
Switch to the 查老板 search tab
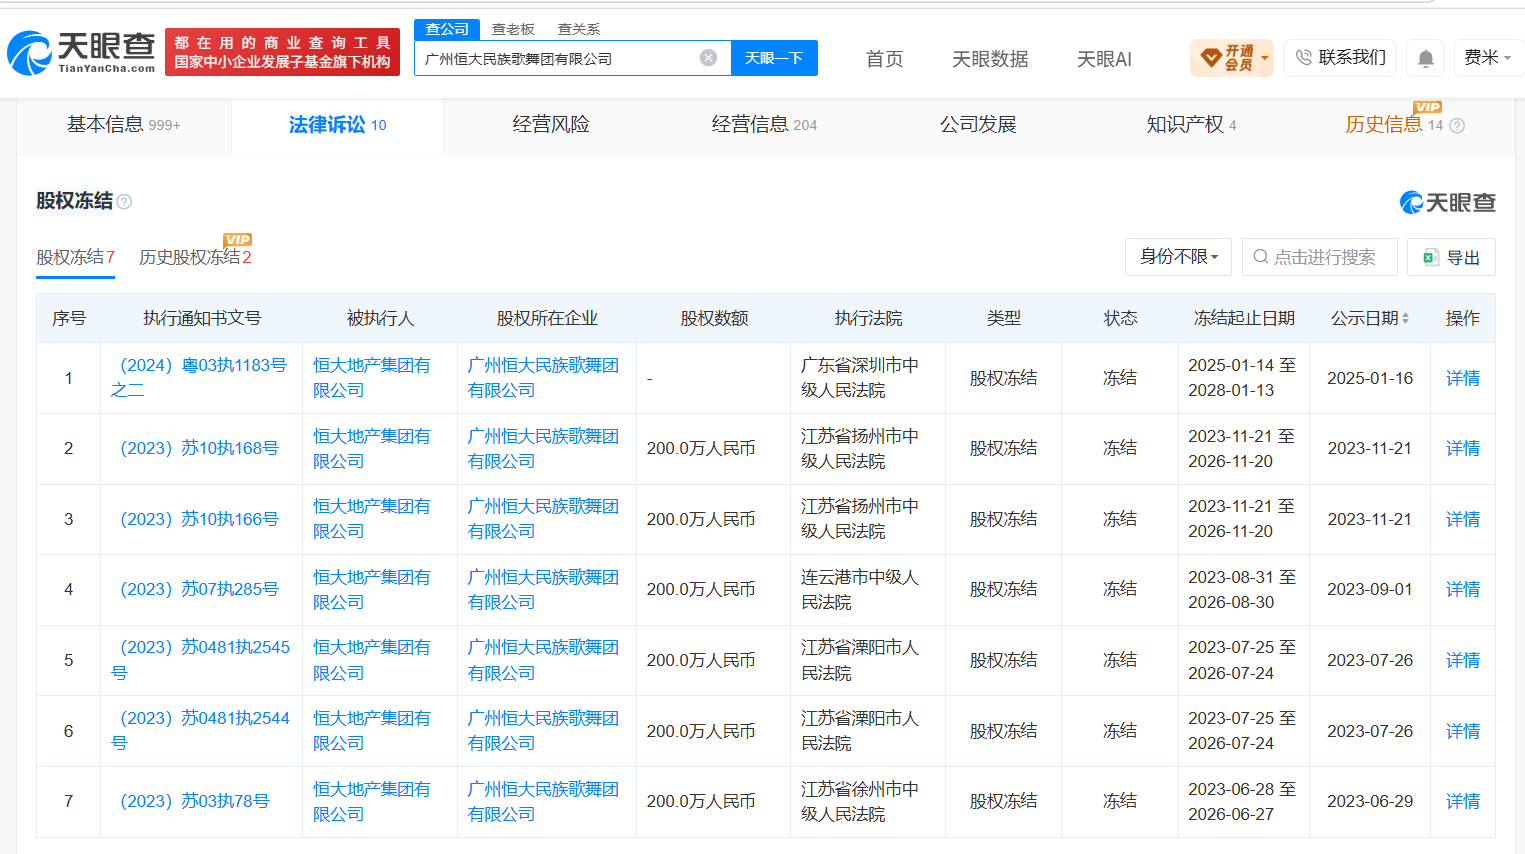tap(513, 29)
